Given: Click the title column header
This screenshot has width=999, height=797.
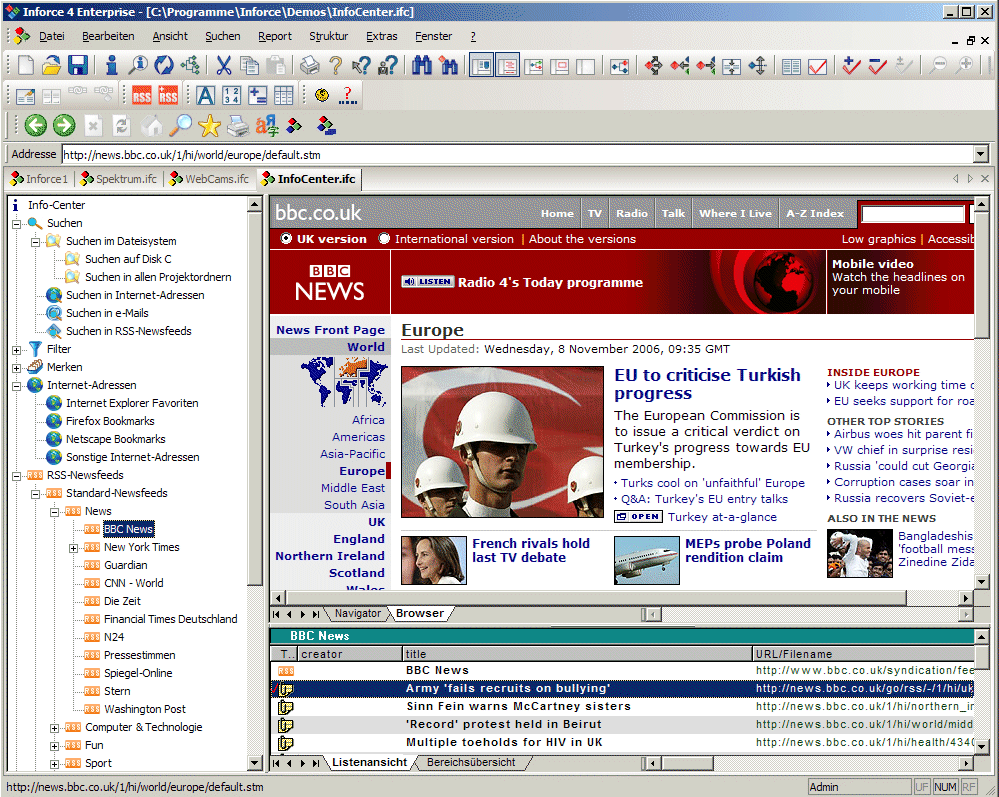Looking at the screenshot, I should point(577,654).
